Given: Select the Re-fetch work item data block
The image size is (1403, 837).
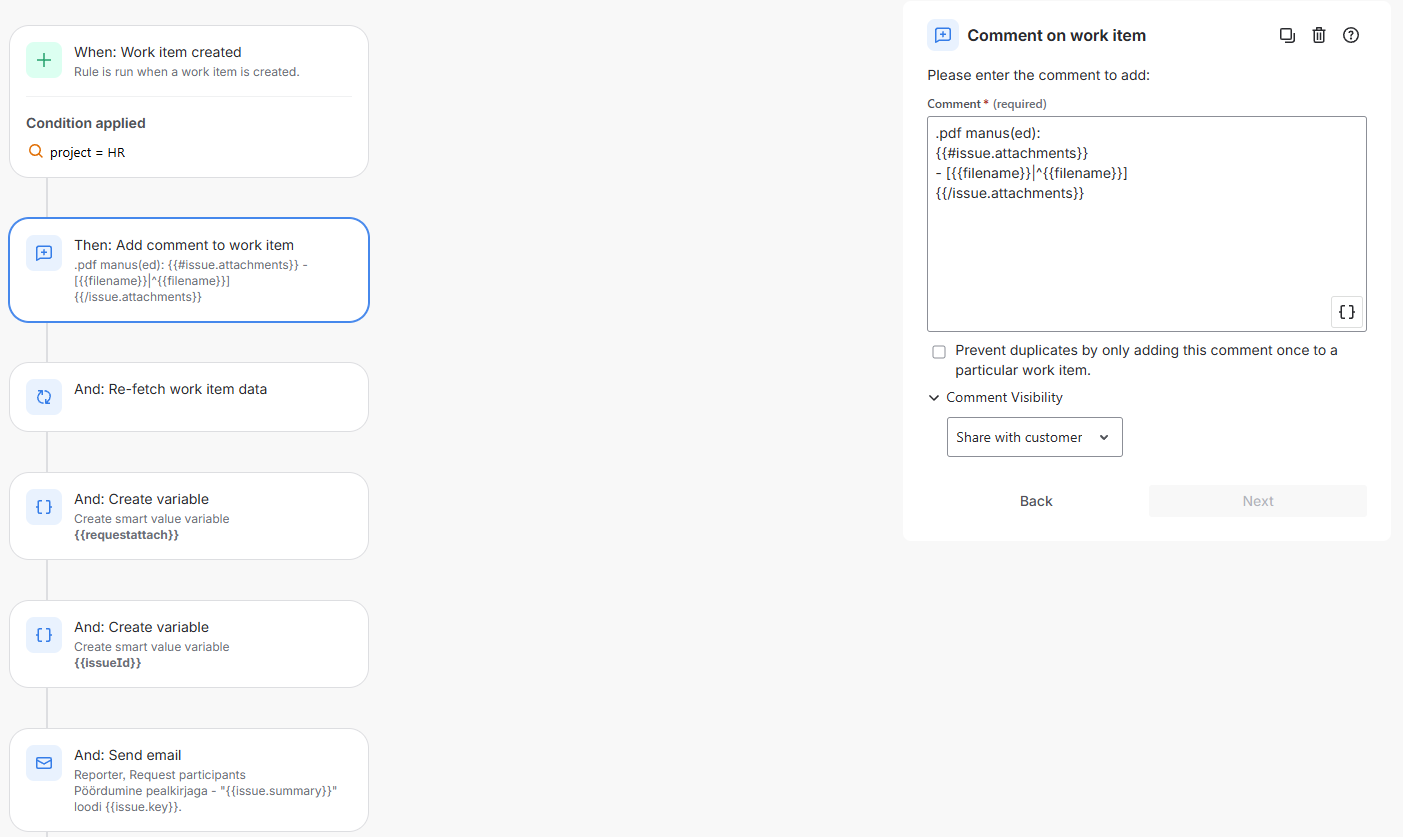Looking at the screenshot, I should click(x=188, y=397).
